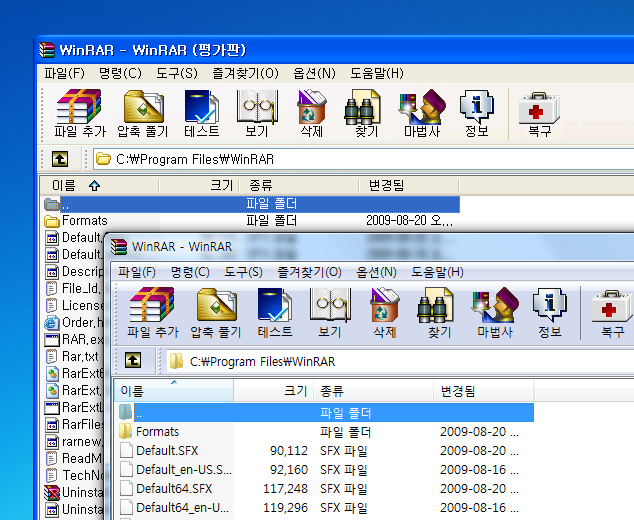The height and width of the screenshot is (520, 634).
Task: Click 테스트 icon in back WinRAR (평가판) window
Action: [201, 106]
